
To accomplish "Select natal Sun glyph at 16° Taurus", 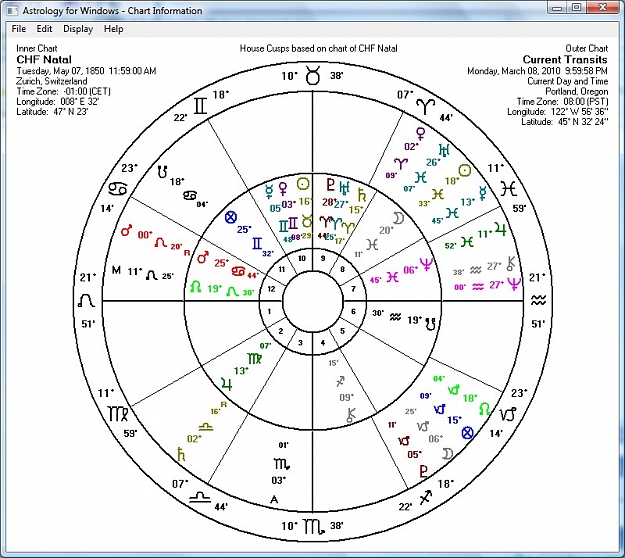I will [304, 184].
